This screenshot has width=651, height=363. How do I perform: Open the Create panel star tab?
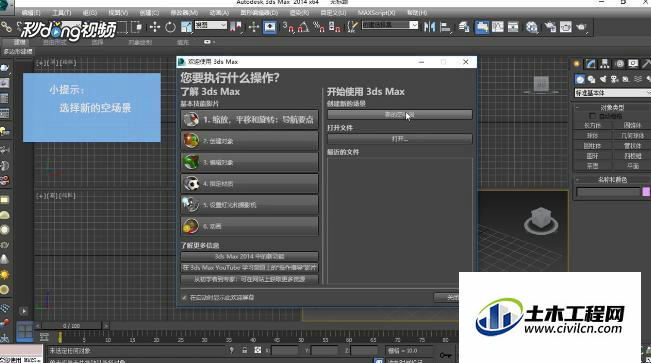coord(577,64)
